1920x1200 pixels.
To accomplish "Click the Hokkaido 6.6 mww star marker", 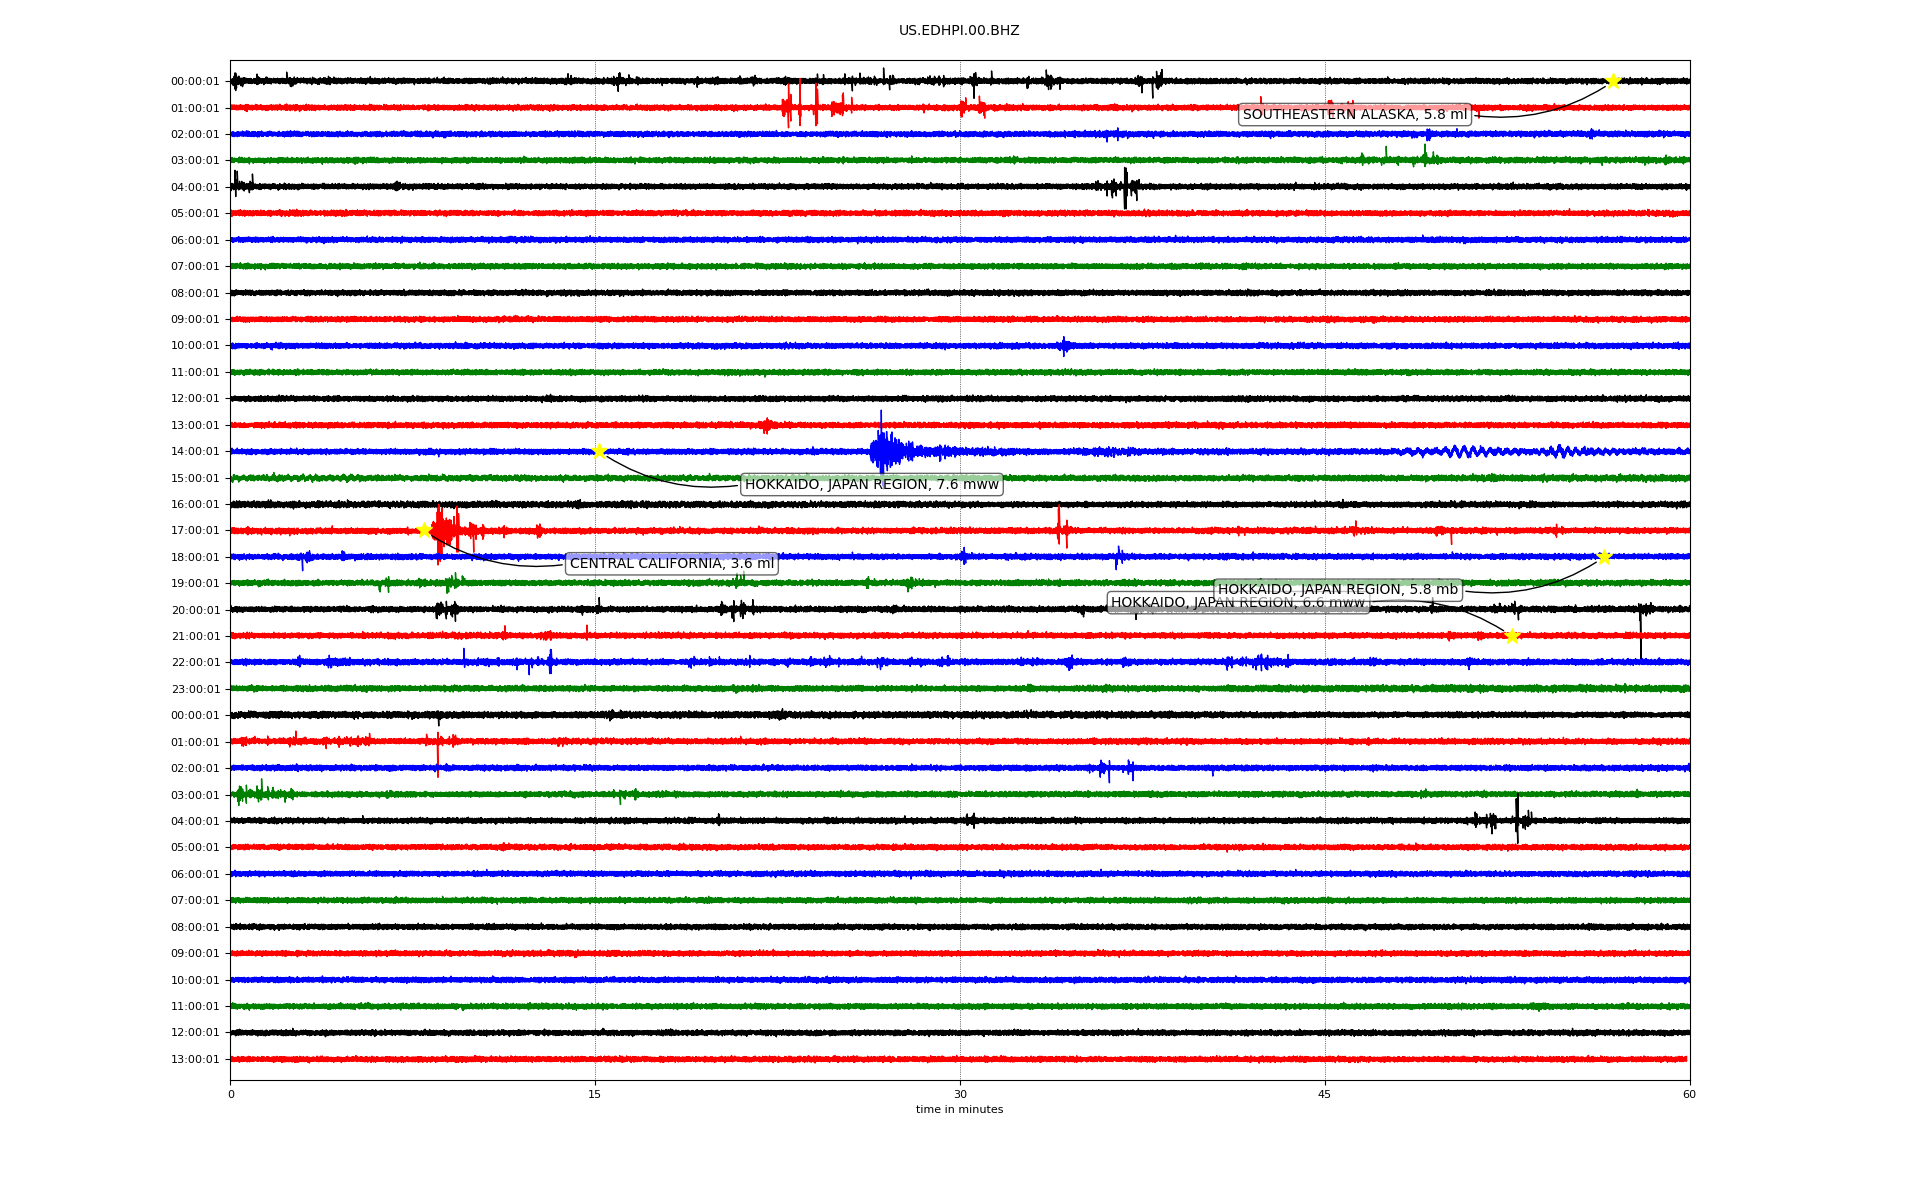I will tap(1512, 636).
